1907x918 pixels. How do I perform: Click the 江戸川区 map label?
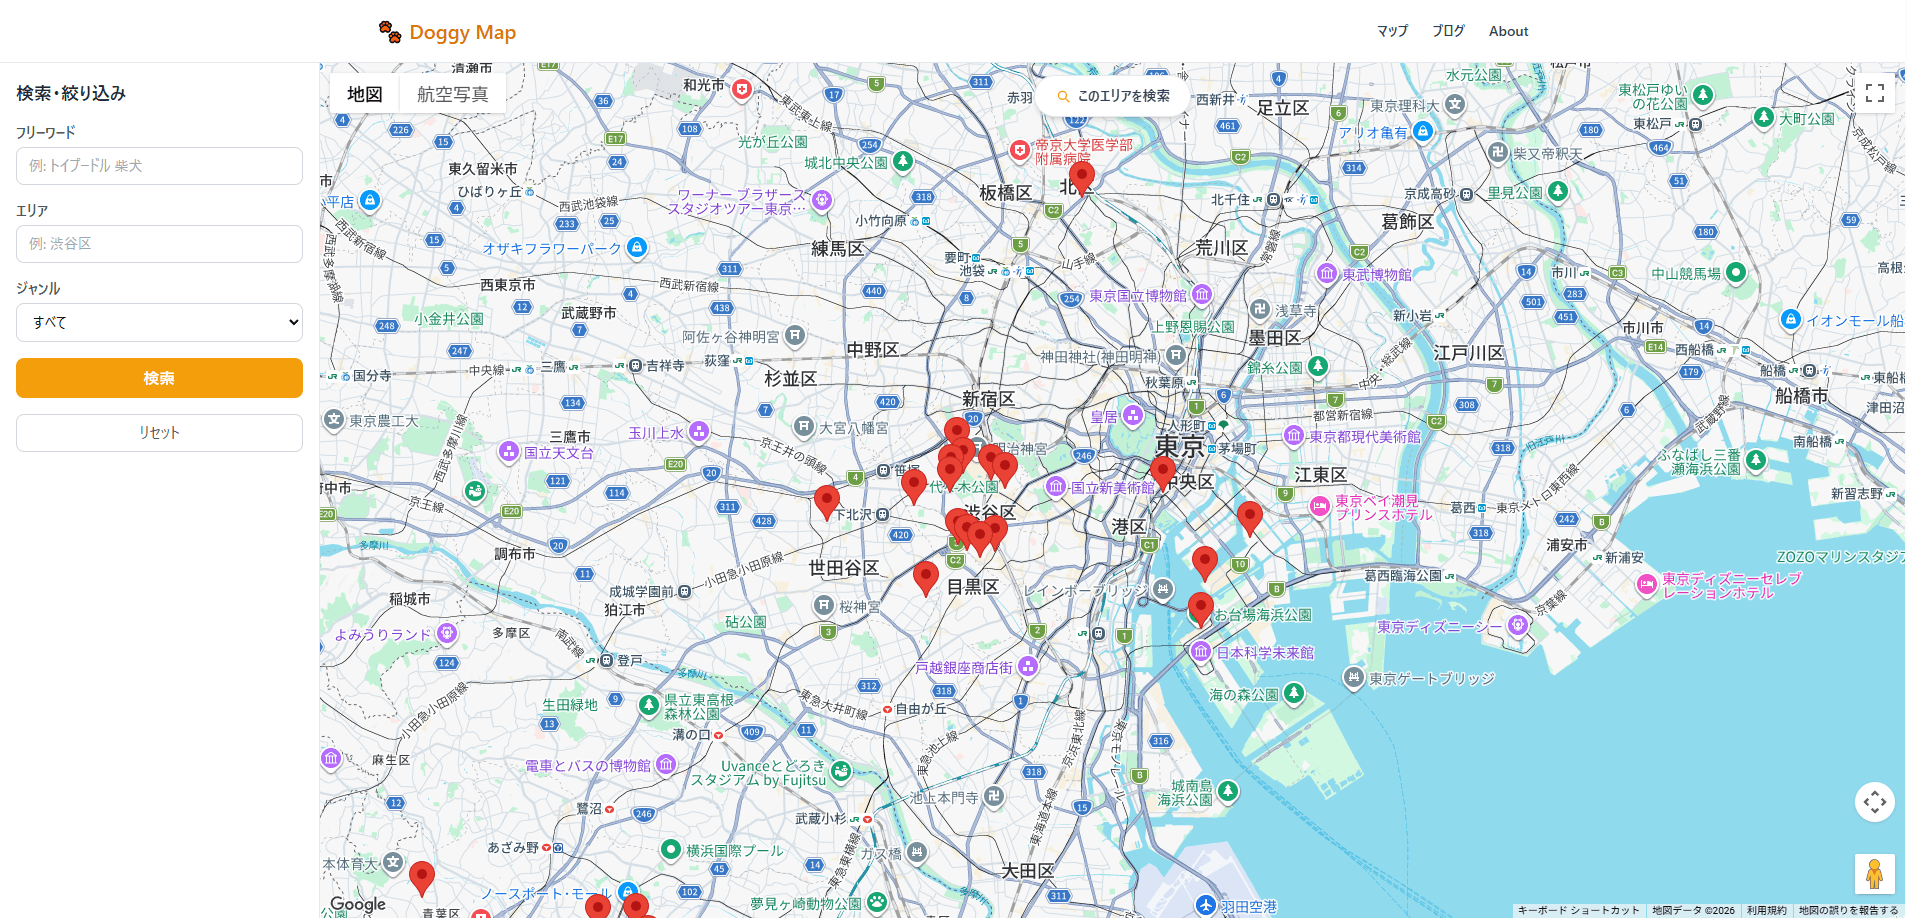click(x=1468, y=353)
